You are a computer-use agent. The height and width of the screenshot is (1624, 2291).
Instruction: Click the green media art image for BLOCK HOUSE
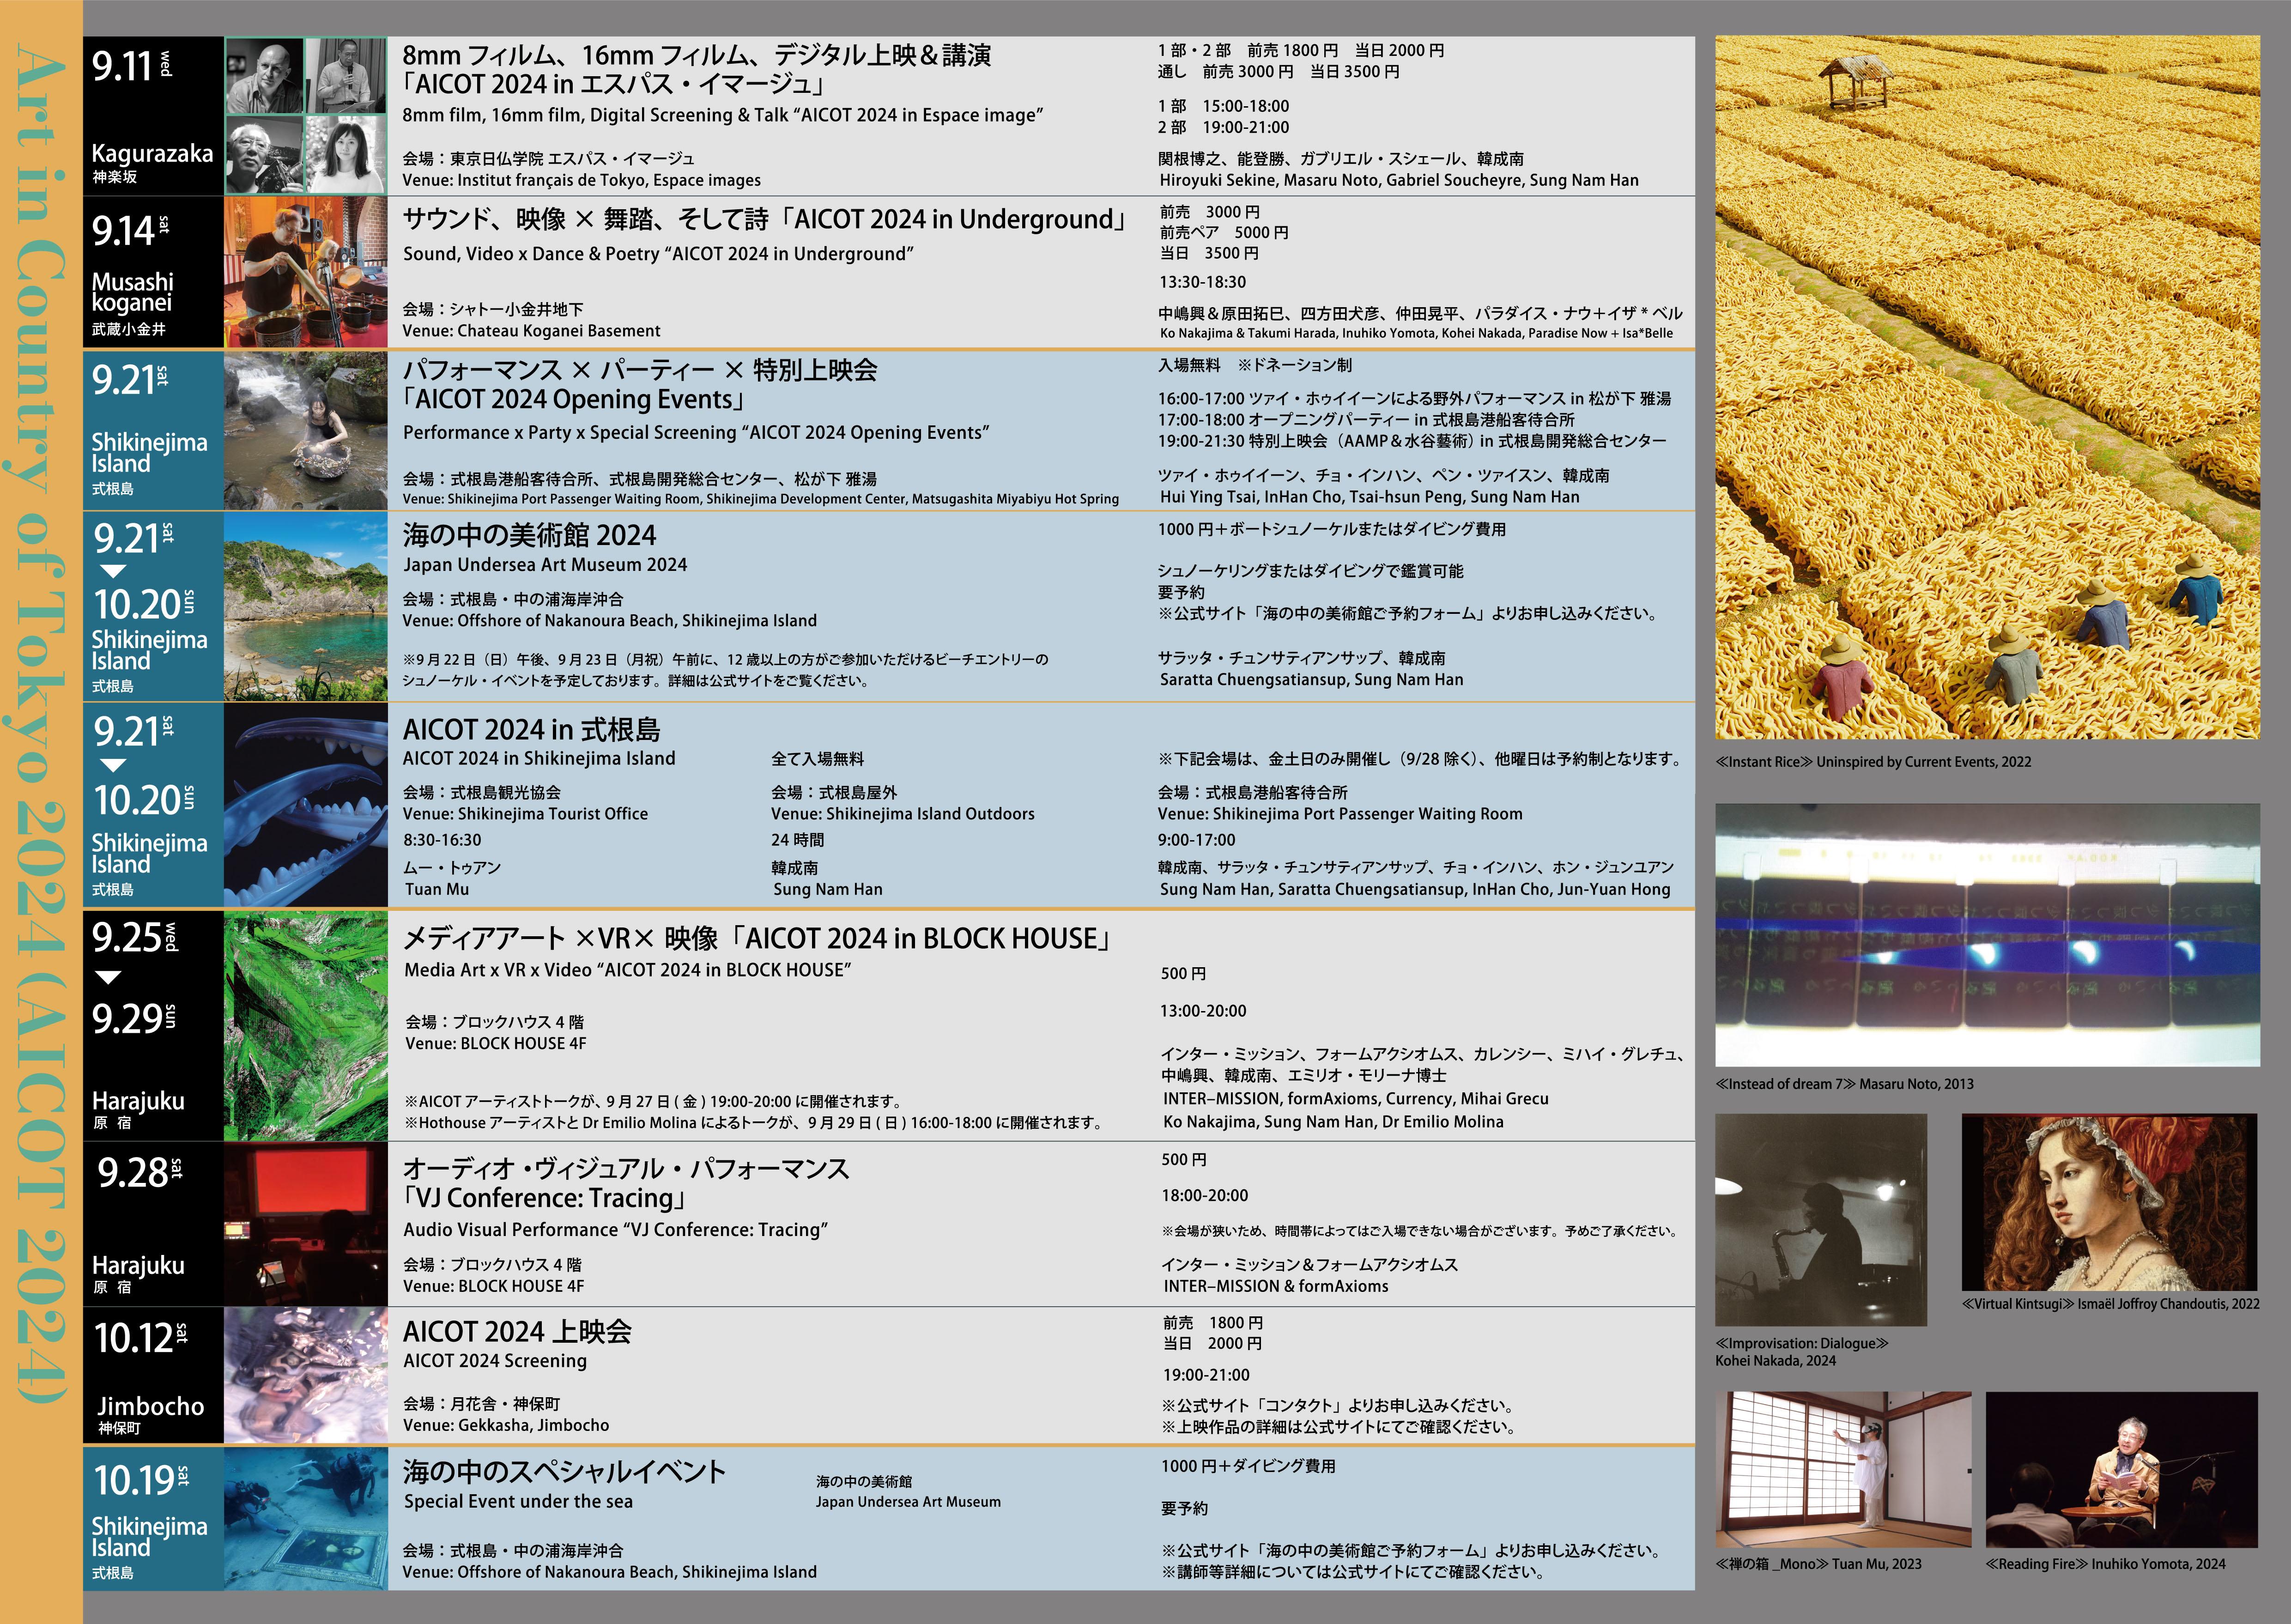[x=305, y=1025]
